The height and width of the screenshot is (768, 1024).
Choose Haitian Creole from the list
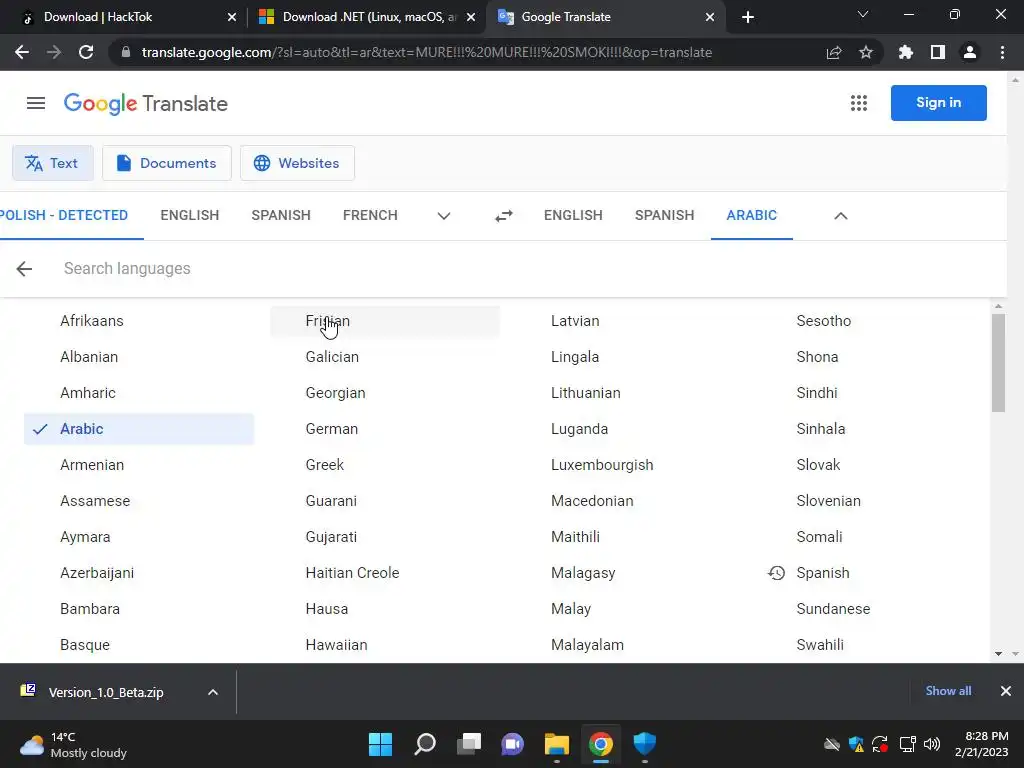click(353, 573)
